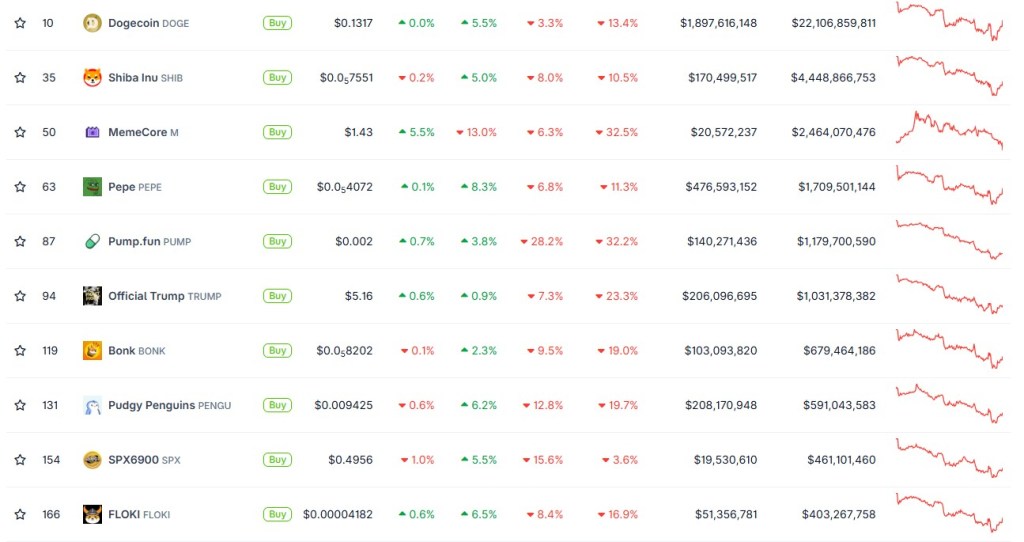Toggle the star for MemeCore
1024x542 pixels.
pos(20,132)
